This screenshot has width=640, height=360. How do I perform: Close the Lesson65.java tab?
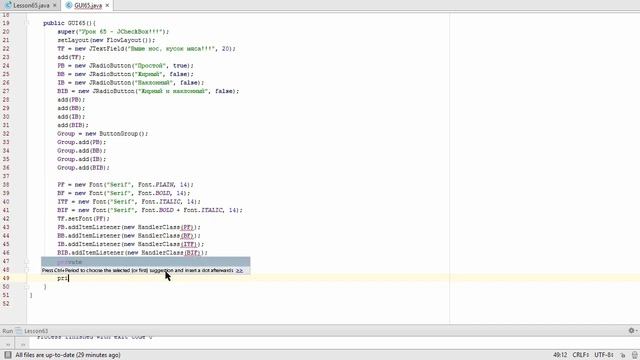(x=55, y=5)
